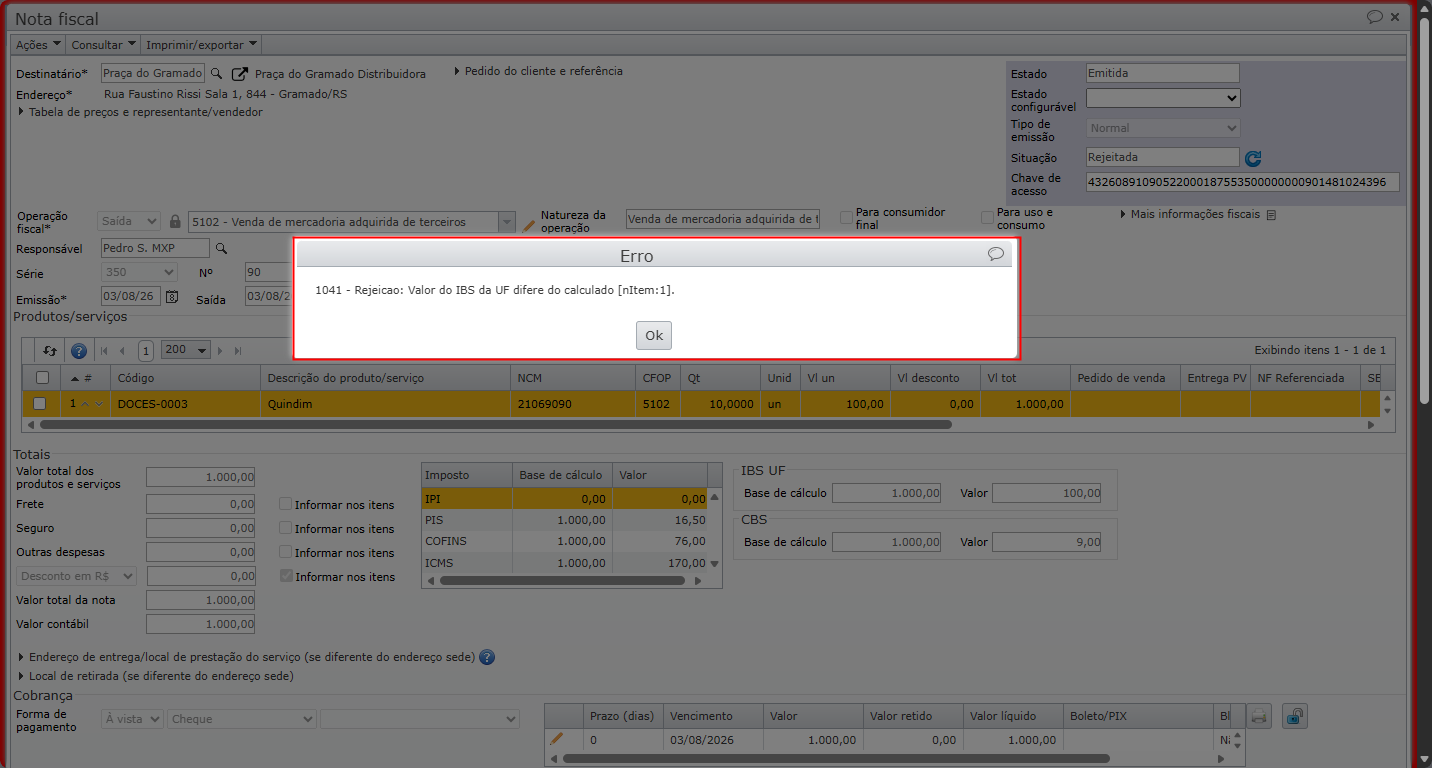Click the lock icon beside operação fiscal
This screenshot has width=1432, height=768.
[175, 221]
